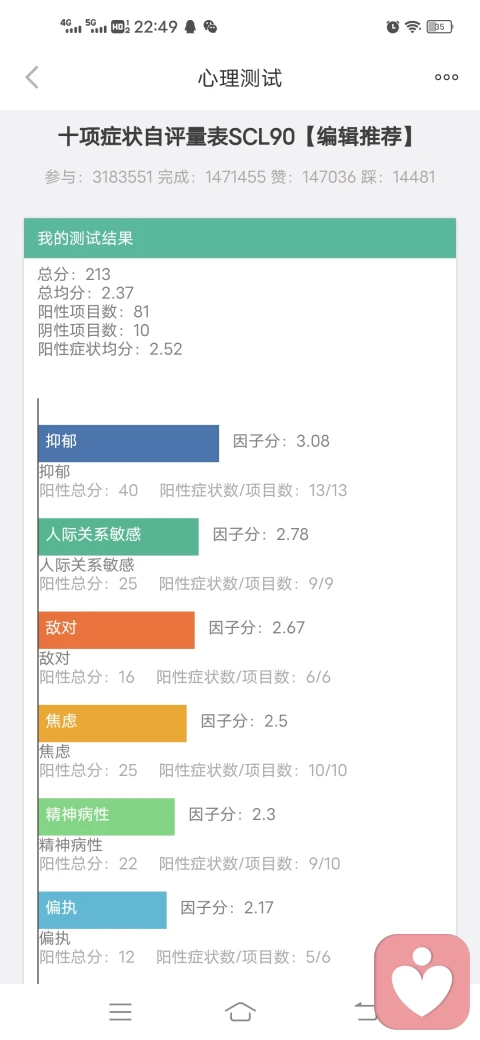Tap the yellow 焦虑 factor bar
The image size is (480, 1040).
[113, 723]
